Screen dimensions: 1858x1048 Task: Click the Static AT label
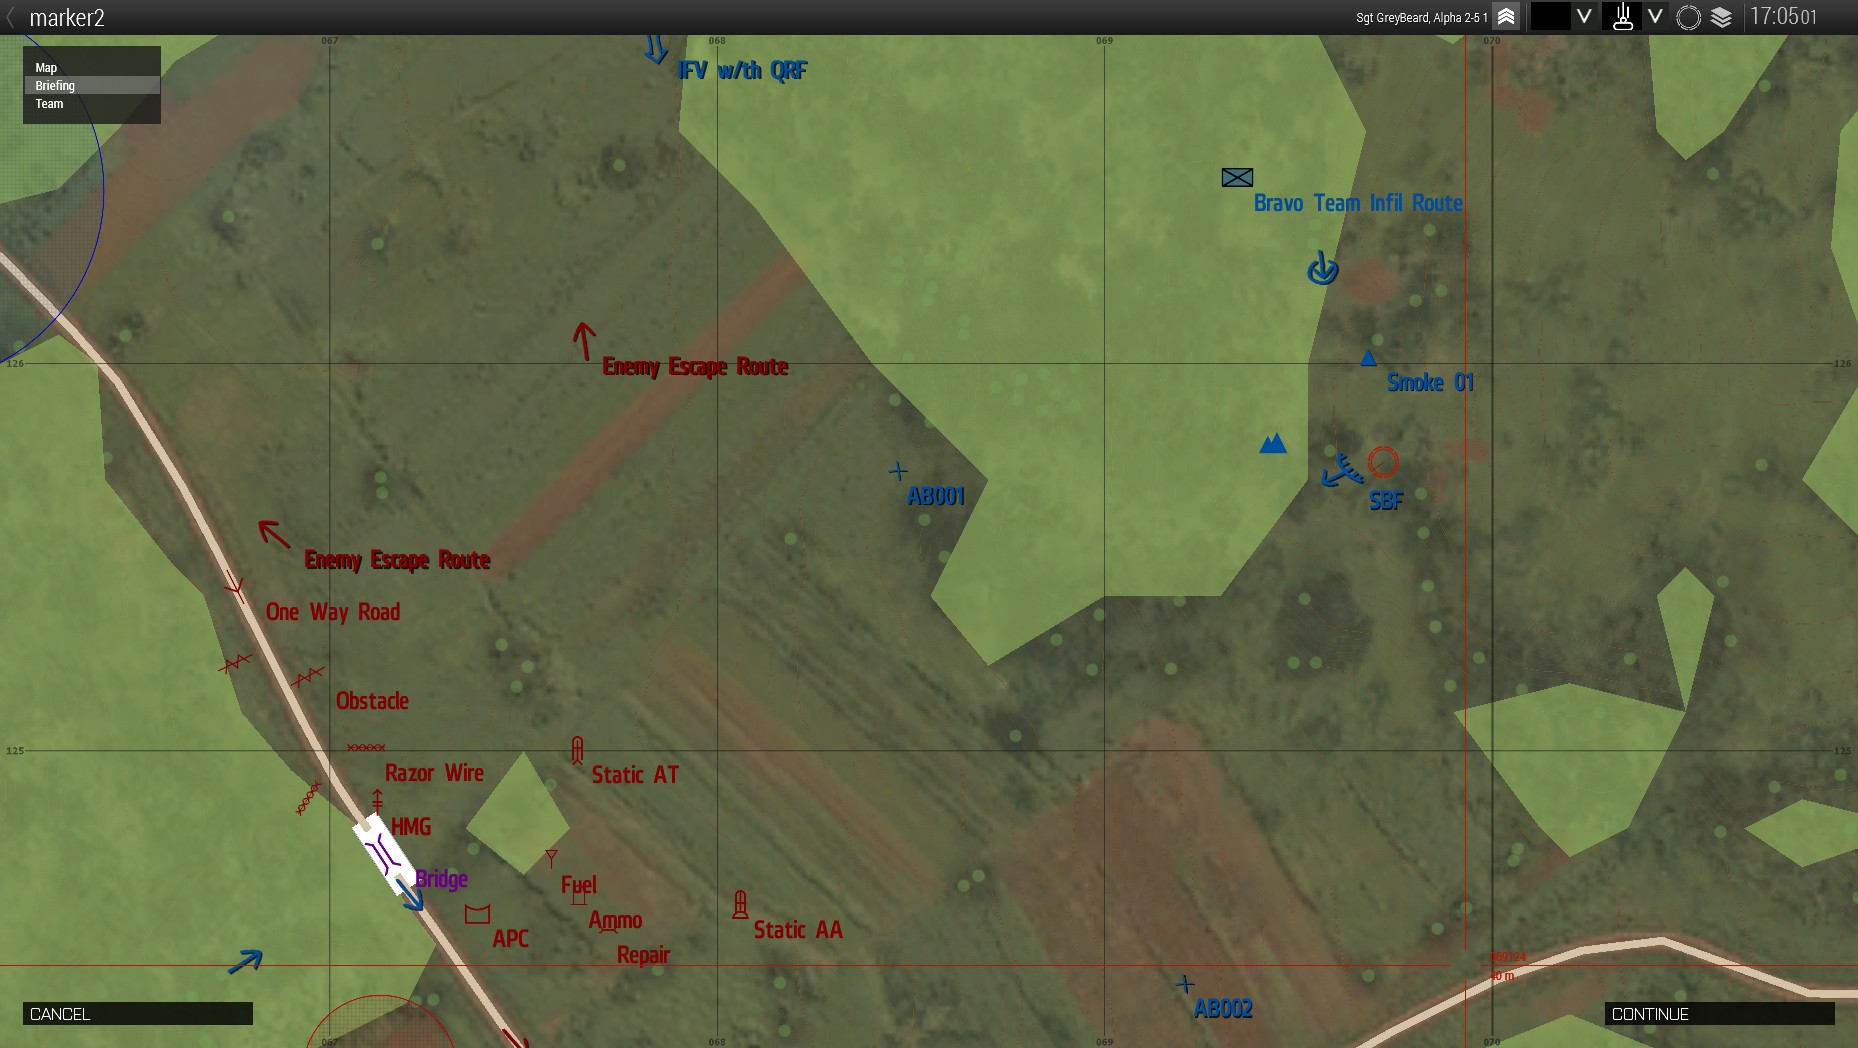(635, 775)
